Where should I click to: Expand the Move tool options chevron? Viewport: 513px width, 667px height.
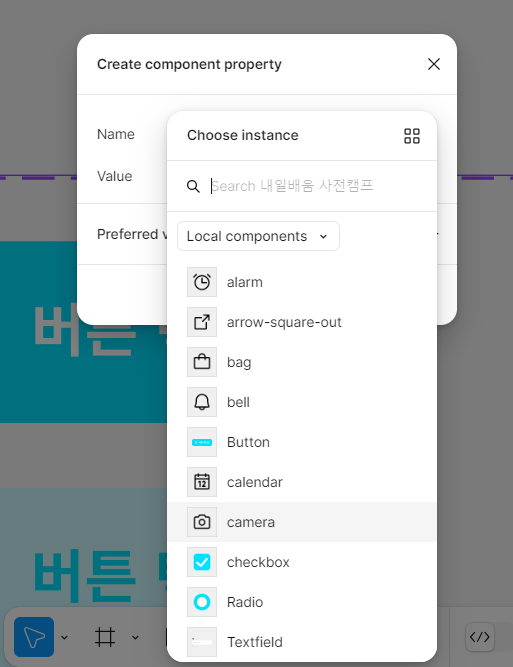click(65, 637)
